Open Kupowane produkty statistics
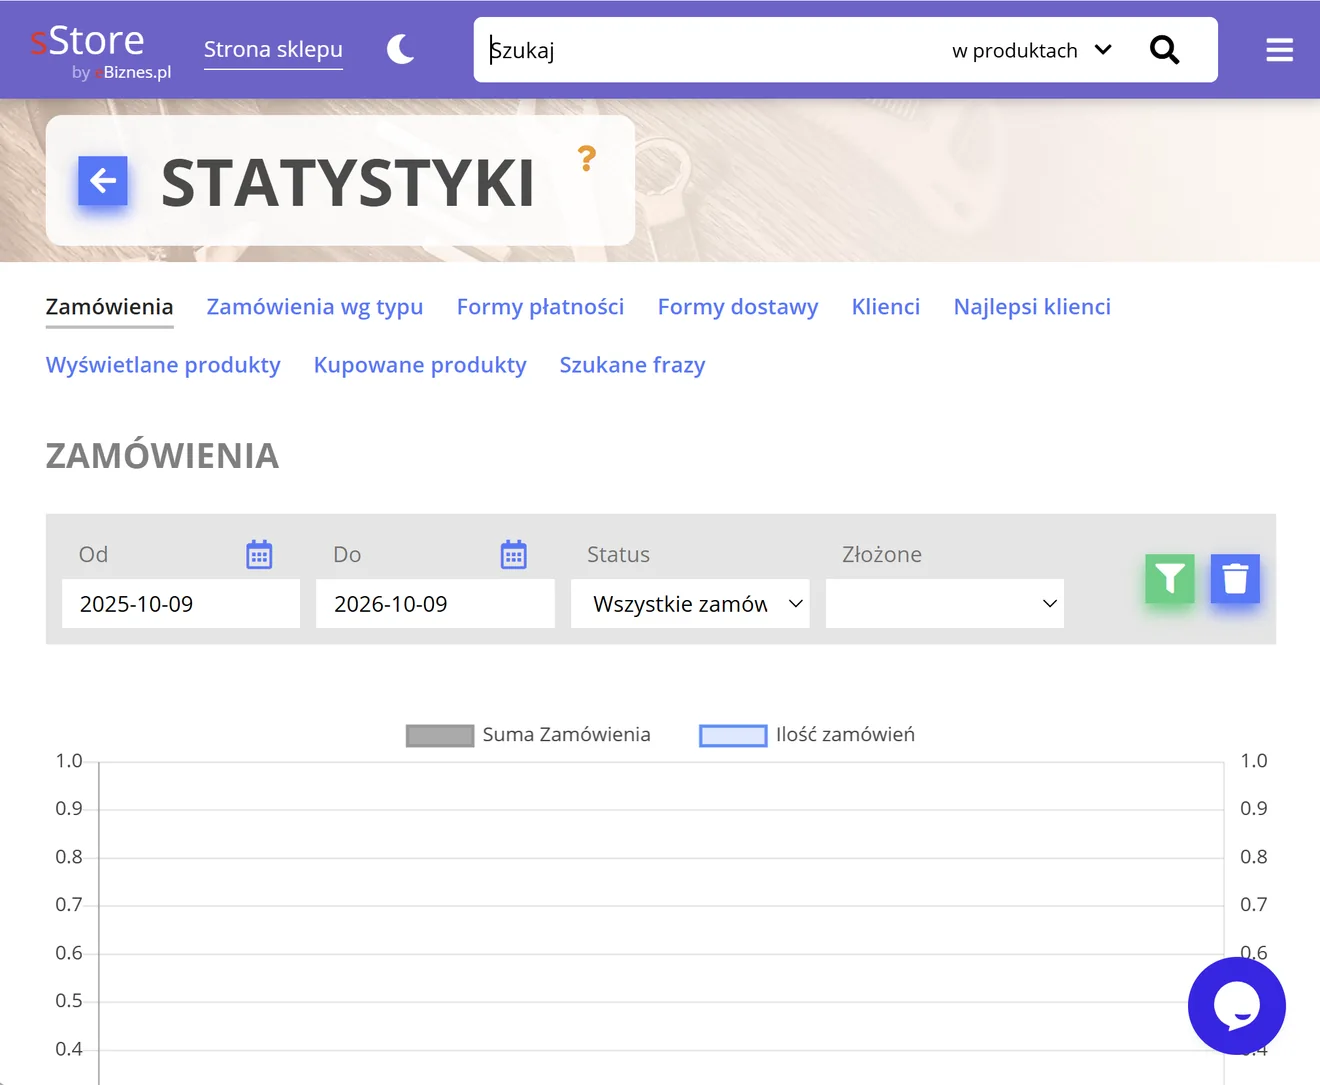This screenshot has width=1320, height=1085. 420,365
